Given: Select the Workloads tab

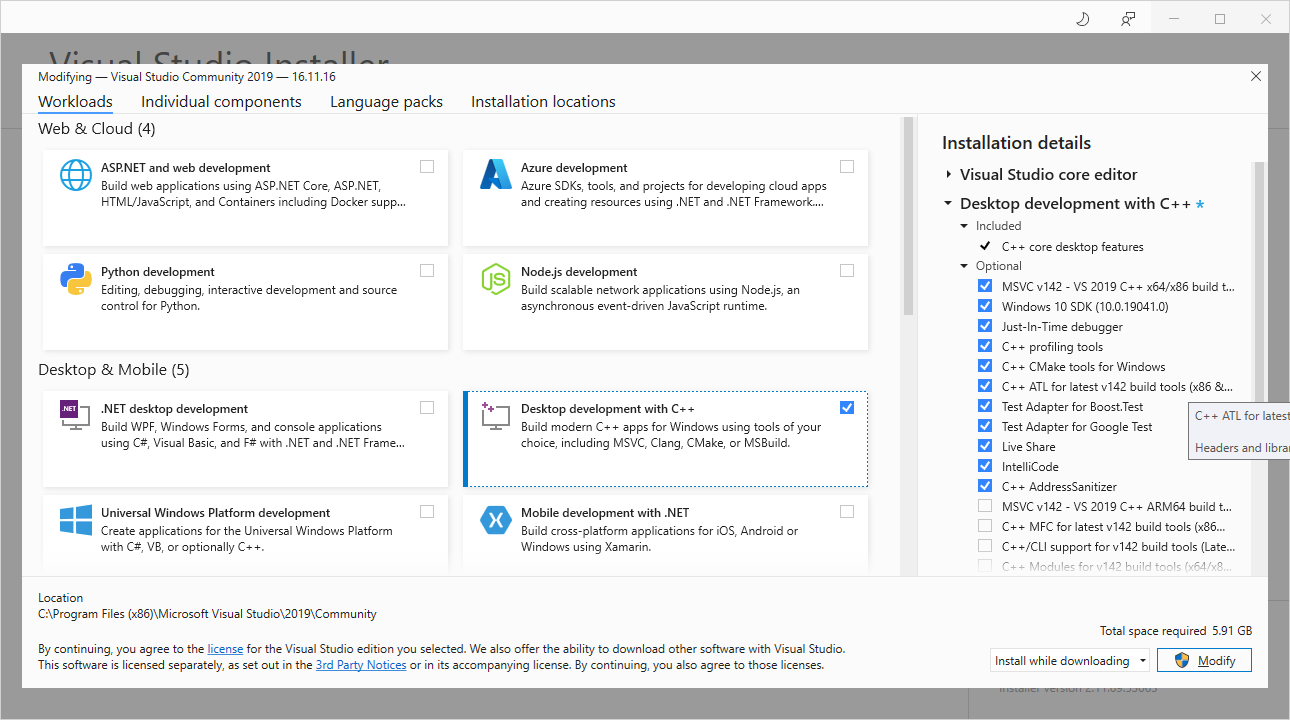Looking at the screenshot, I should 75,102.
